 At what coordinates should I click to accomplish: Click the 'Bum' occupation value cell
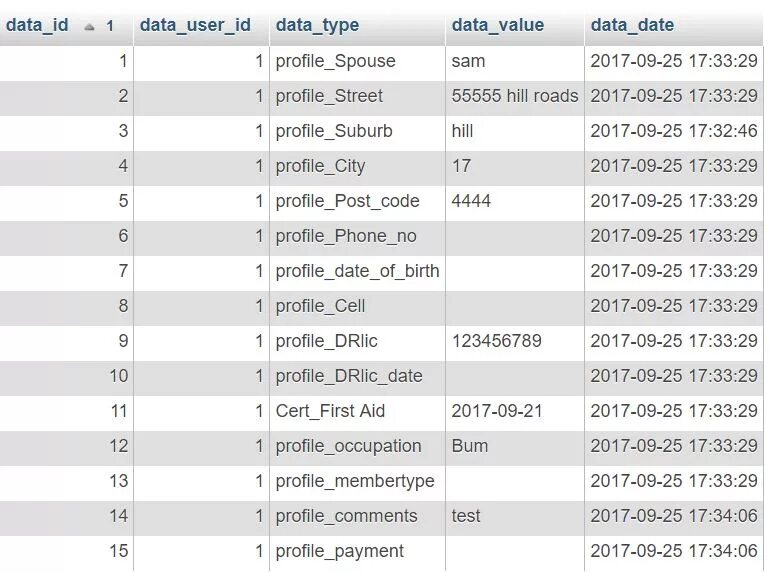pyautogui.click(x=515, y=446)
